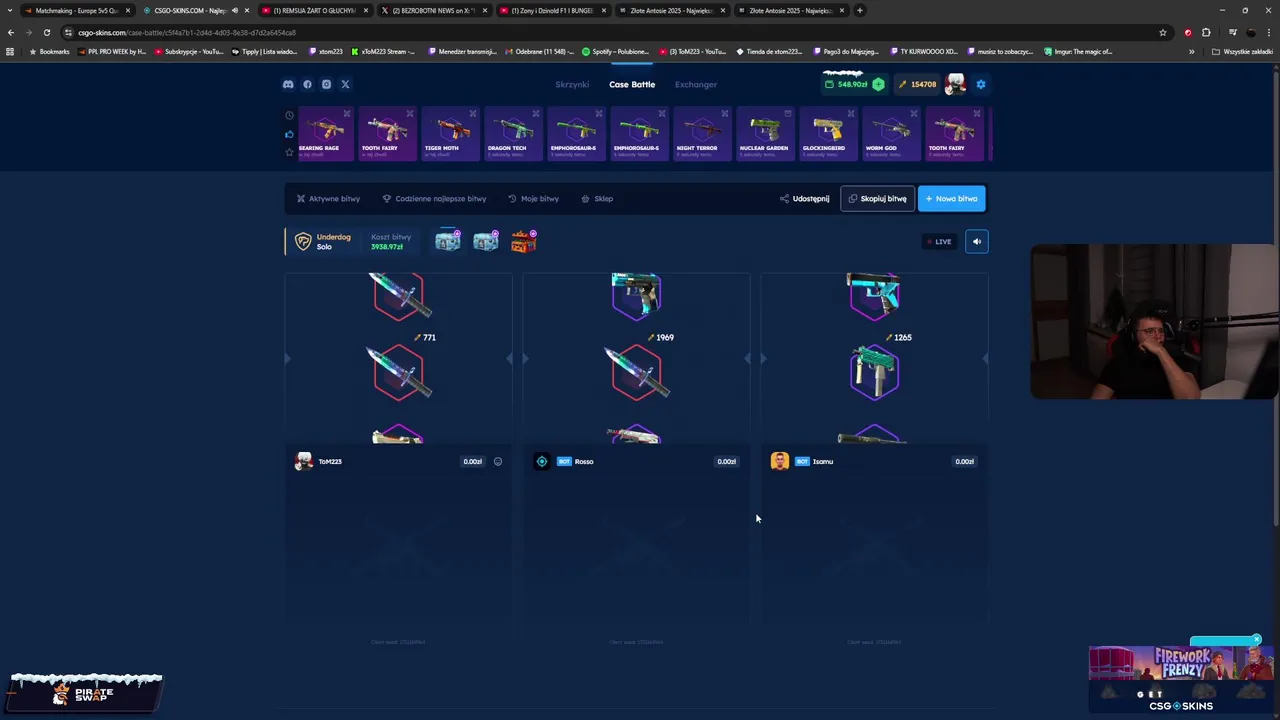Click the Nuclear Garden drop card
This screenshot has width=1280, height=720.
[764, 133]
